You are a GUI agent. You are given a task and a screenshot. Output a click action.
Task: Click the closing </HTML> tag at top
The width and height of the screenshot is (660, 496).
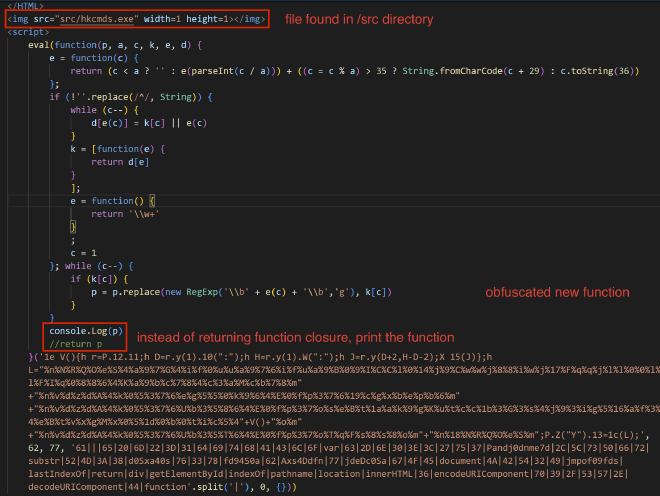pyautogui.click(x=24, y=6)
